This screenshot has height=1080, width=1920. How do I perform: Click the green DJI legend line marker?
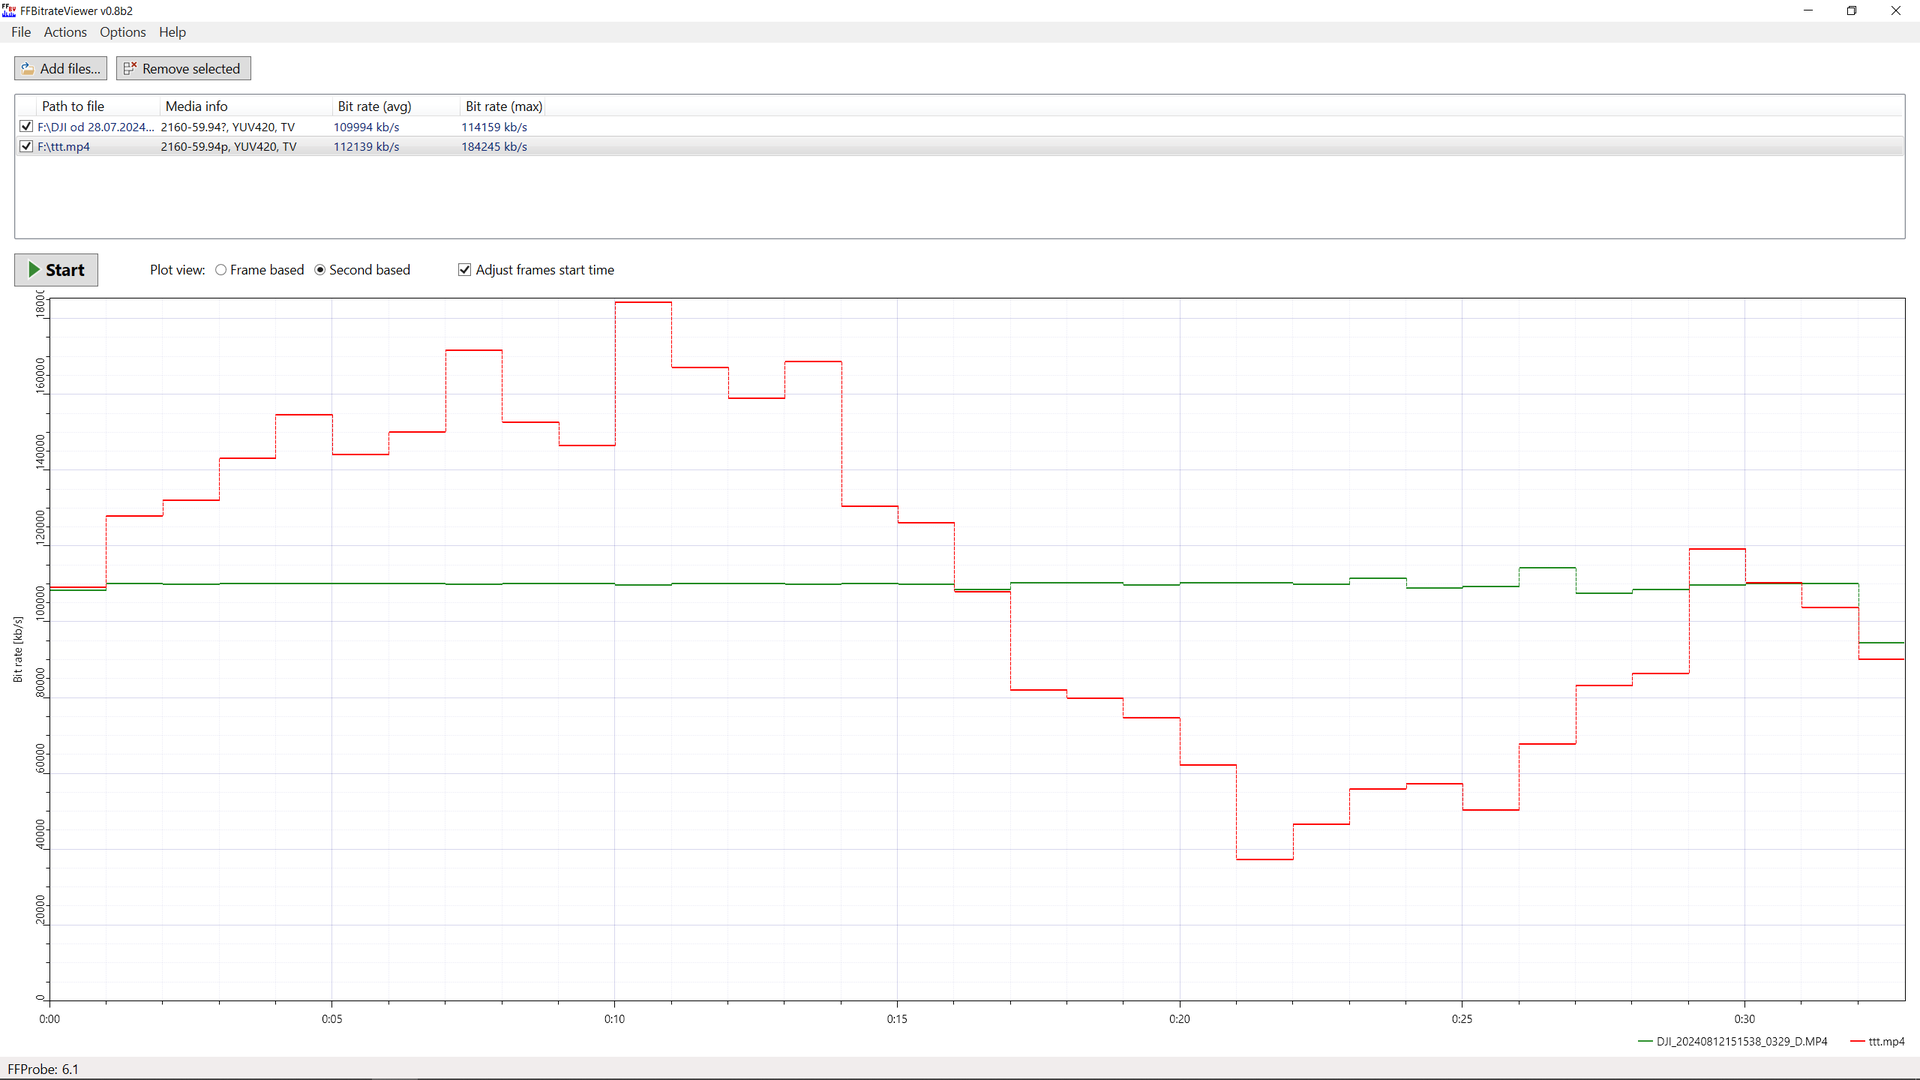click(x=1645, y=1042)
